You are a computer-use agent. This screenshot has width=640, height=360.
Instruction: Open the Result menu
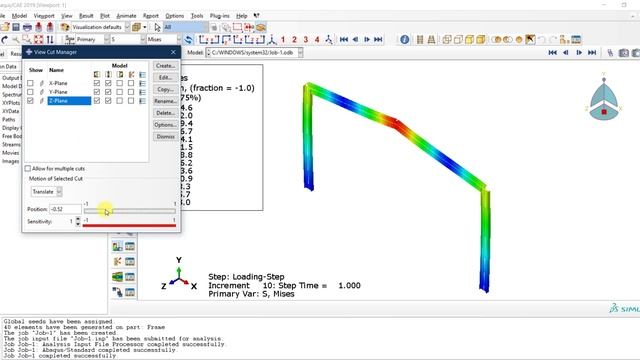tap(86, 16)
